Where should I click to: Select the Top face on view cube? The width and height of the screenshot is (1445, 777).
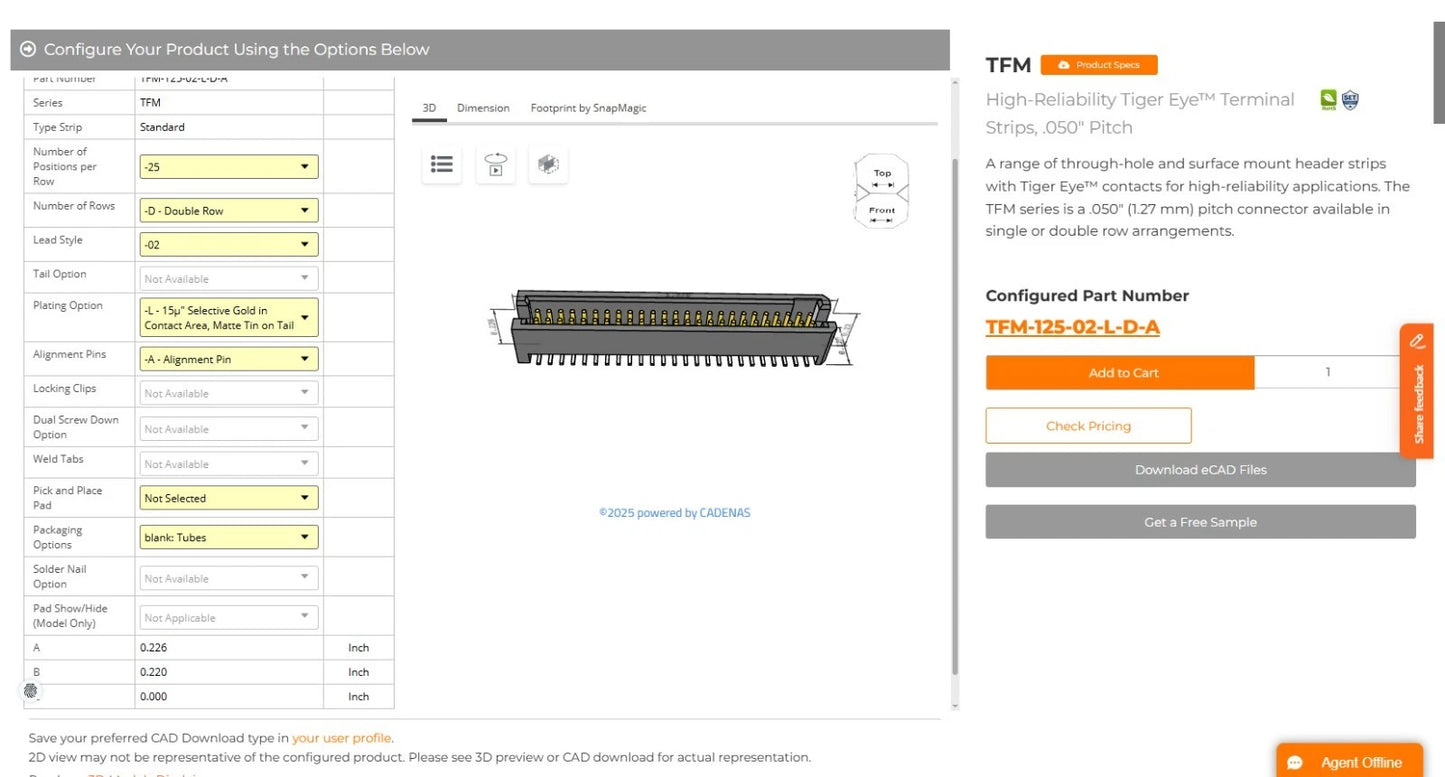881,174
